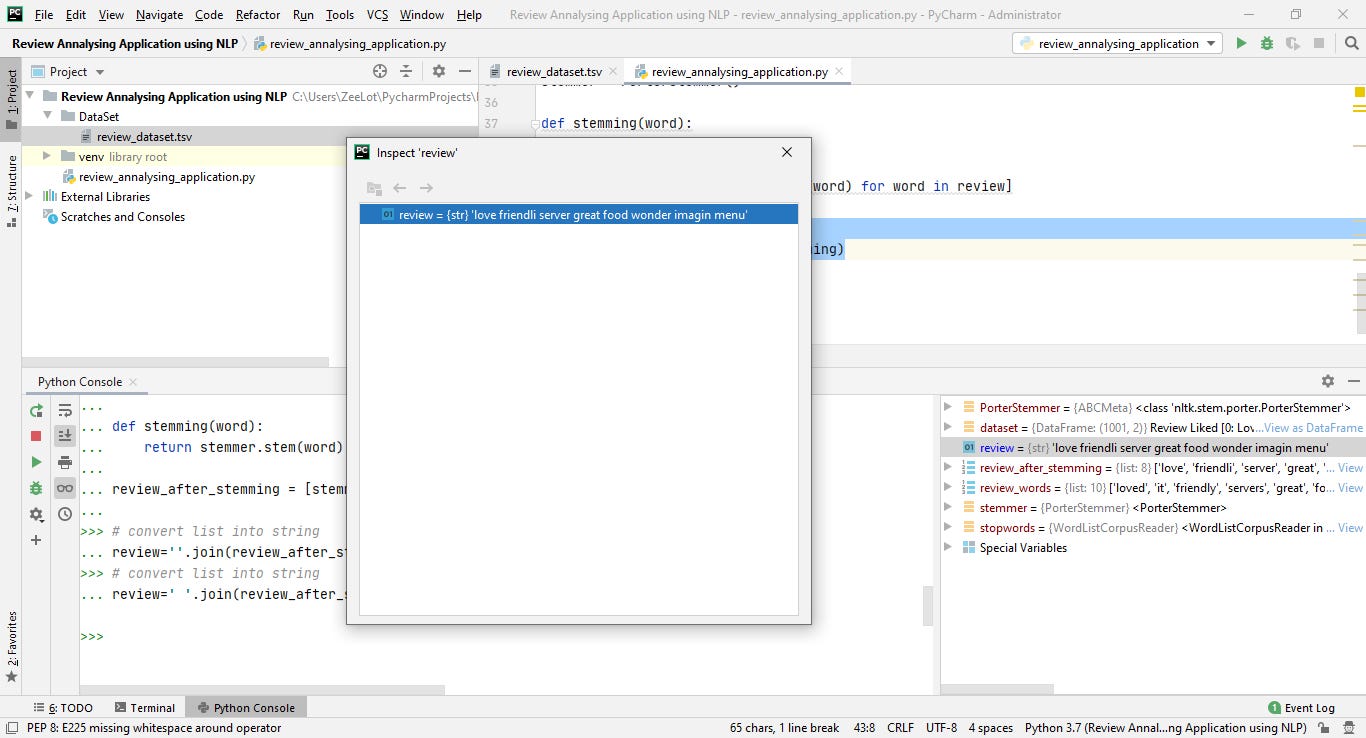Toggle scroll to end in console output
The width and height of the screenshot is (1366, 738).
click(x=64, y=435)
